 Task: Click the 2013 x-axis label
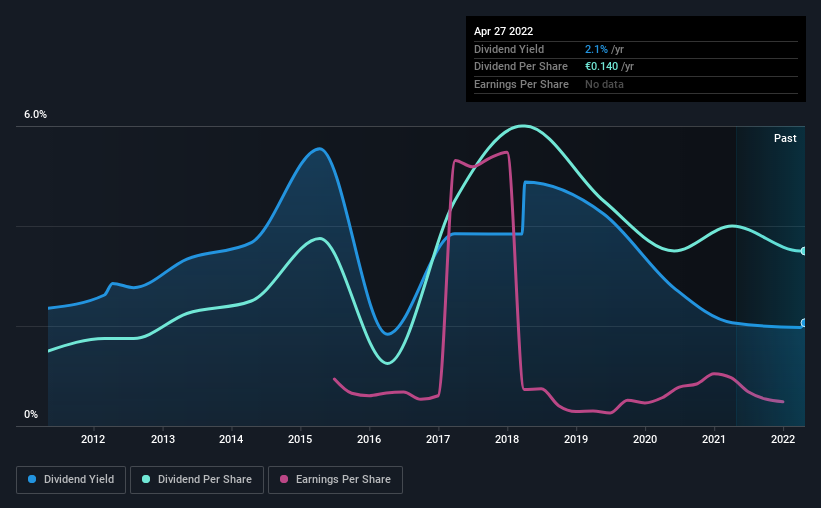point(163,439)
